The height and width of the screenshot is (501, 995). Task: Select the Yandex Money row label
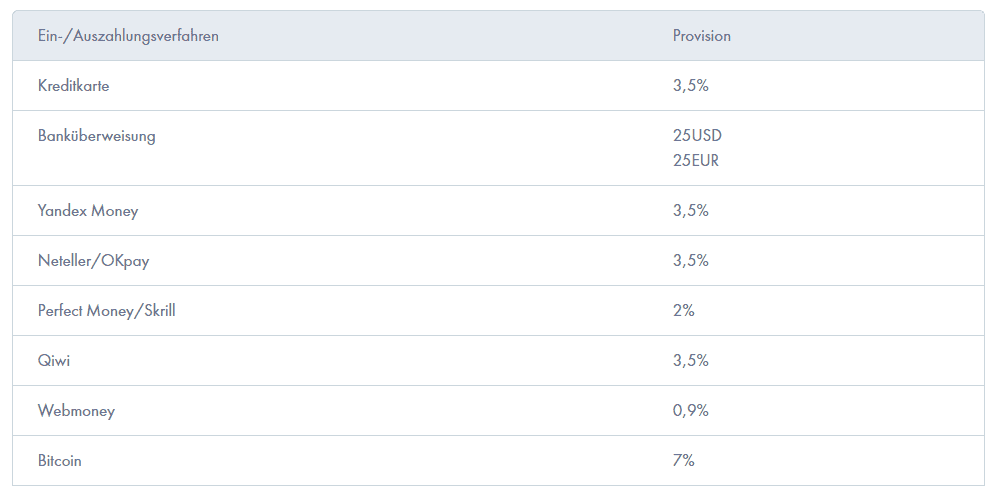[88, 211]
